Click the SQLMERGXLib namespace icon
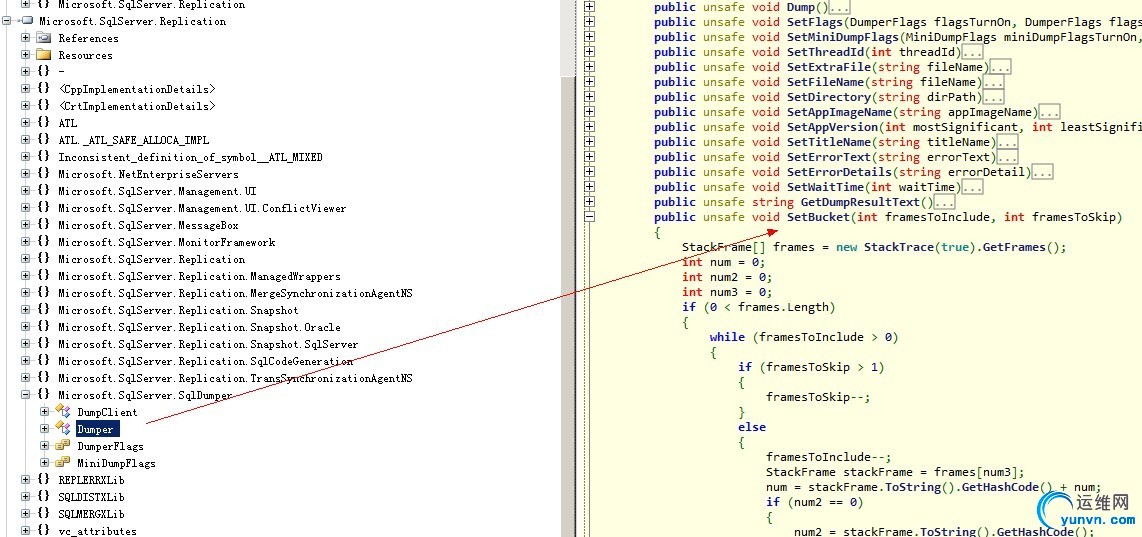The width and height of the screenshot is (1142, 537). [x=44, y=514]
